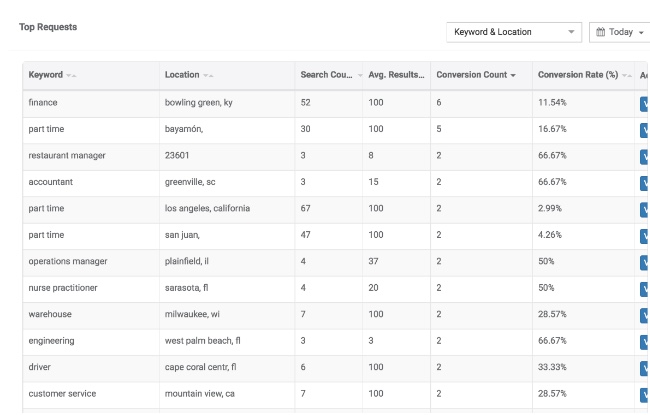Click the blue button in driver row
This screenshot has height=415, width=650.
click(644, 367)
